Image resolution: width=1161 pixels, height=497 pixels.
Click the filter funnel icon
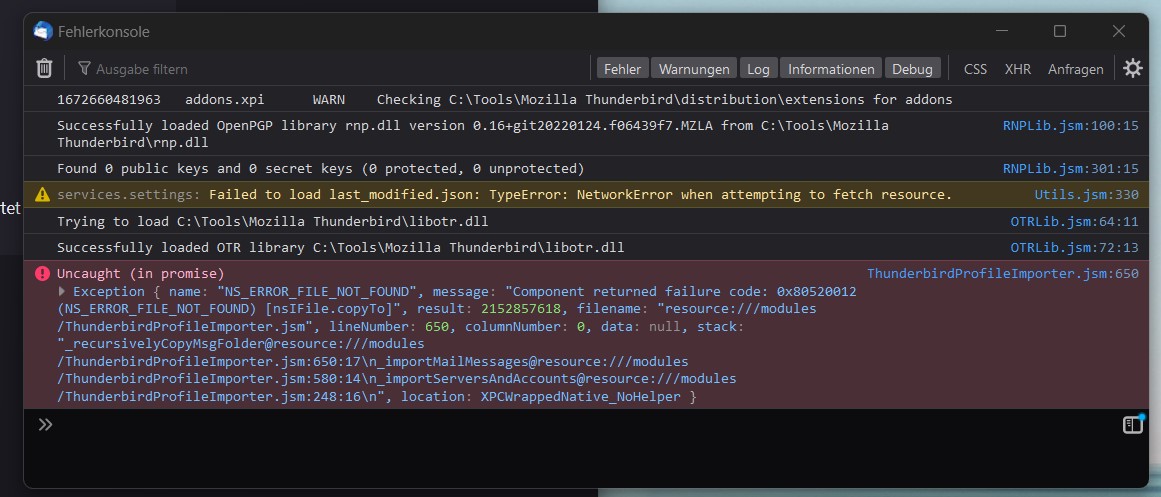tap(84, 69)
